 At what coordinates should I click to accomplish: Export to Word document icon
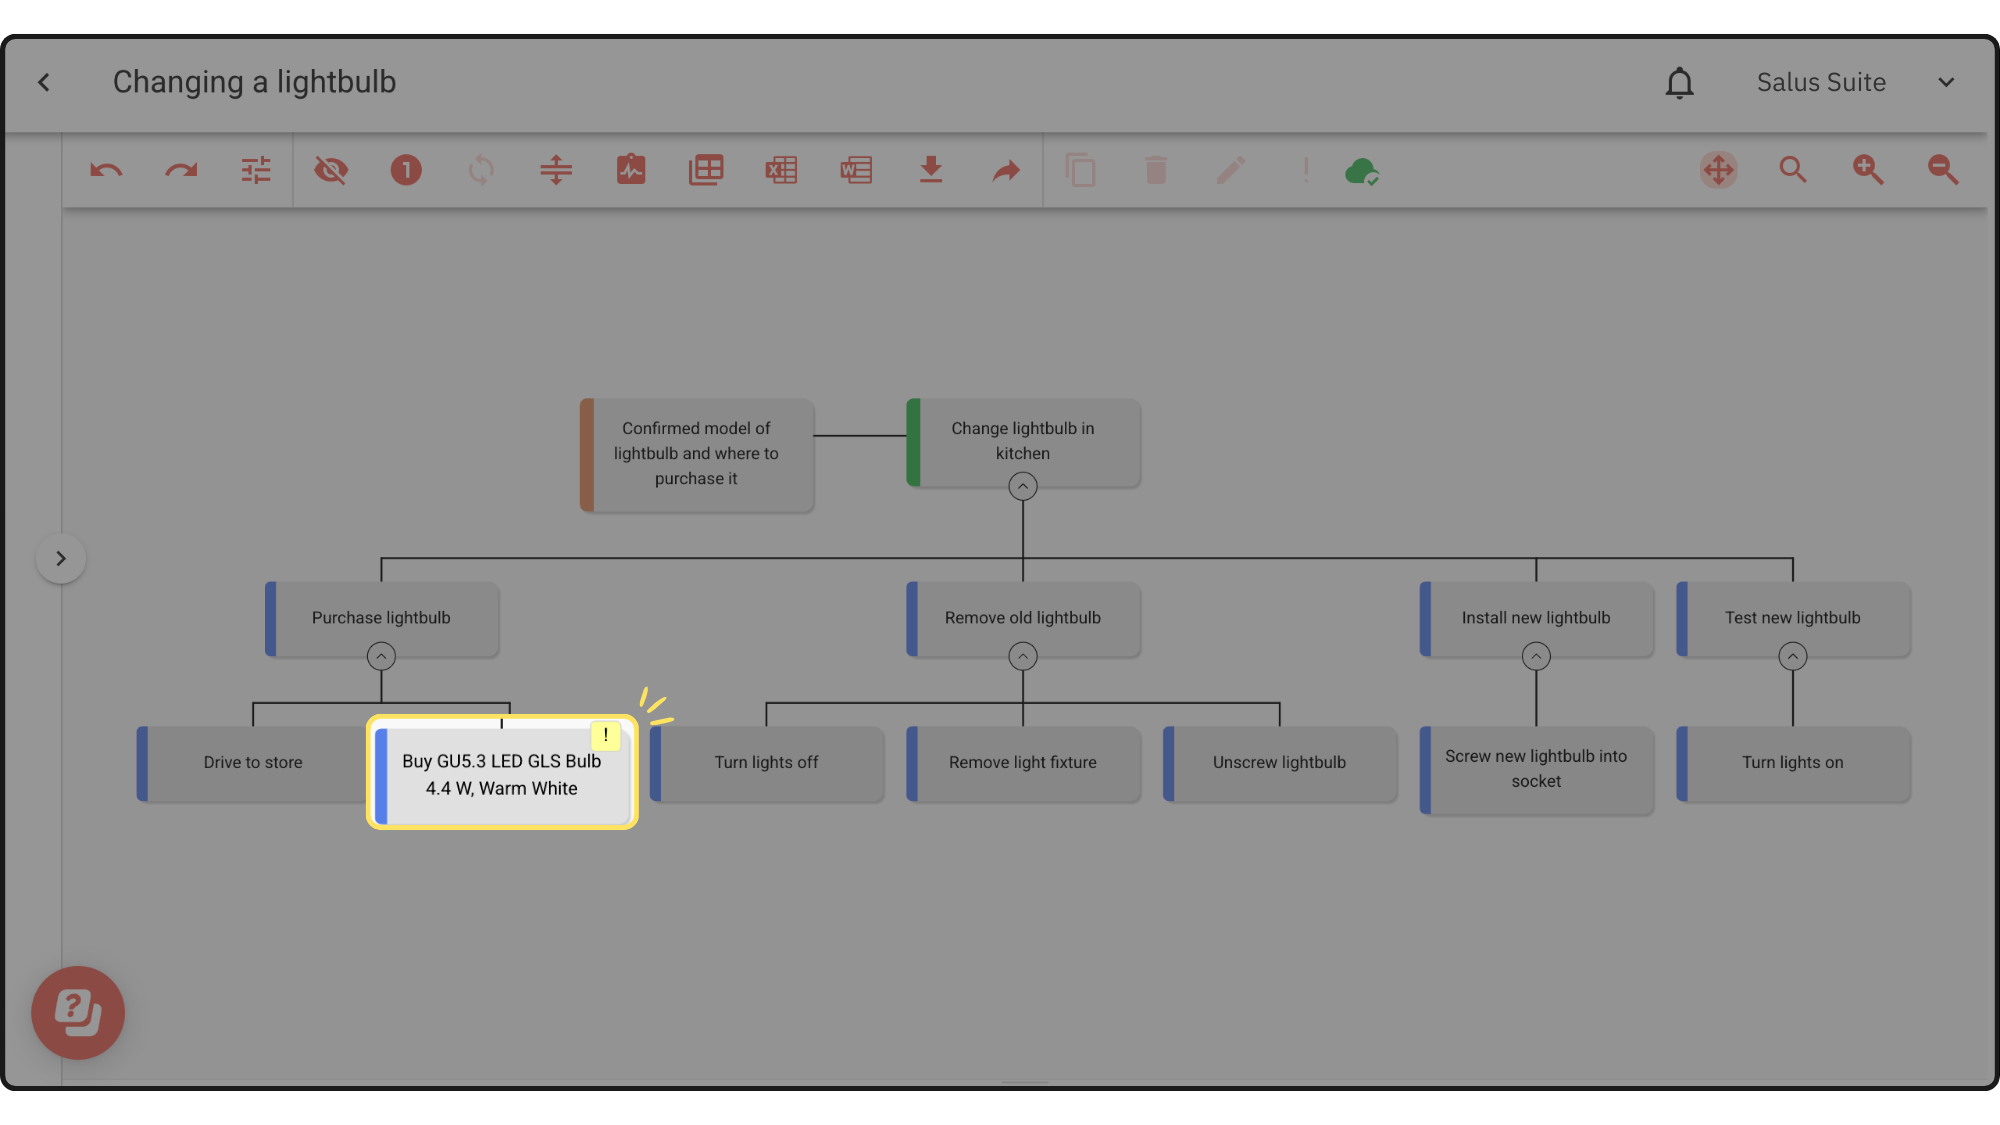click(x=856, y=170)
